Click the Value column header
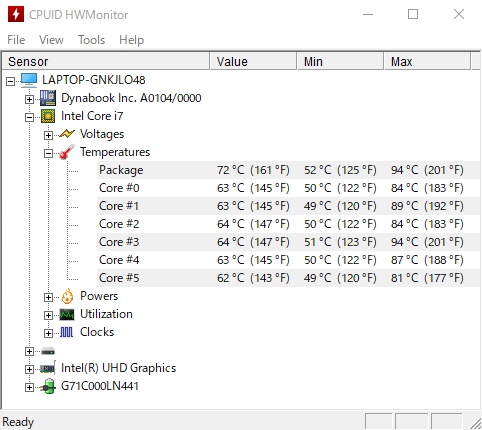482x430 pixels. click(x=253, y=62)
